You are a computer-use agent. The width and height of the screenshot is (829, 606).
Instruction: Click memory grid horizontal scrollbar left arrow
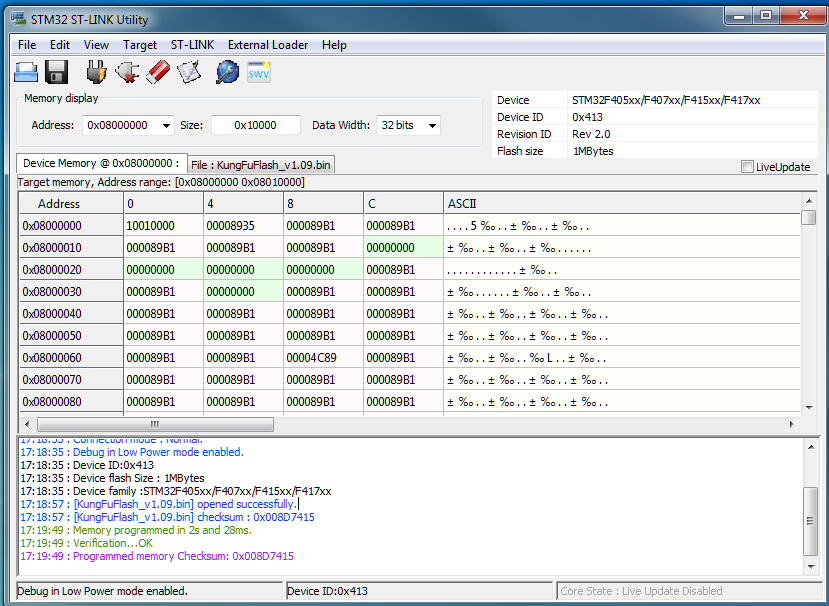pyautogui.click(x=27, y=424)
